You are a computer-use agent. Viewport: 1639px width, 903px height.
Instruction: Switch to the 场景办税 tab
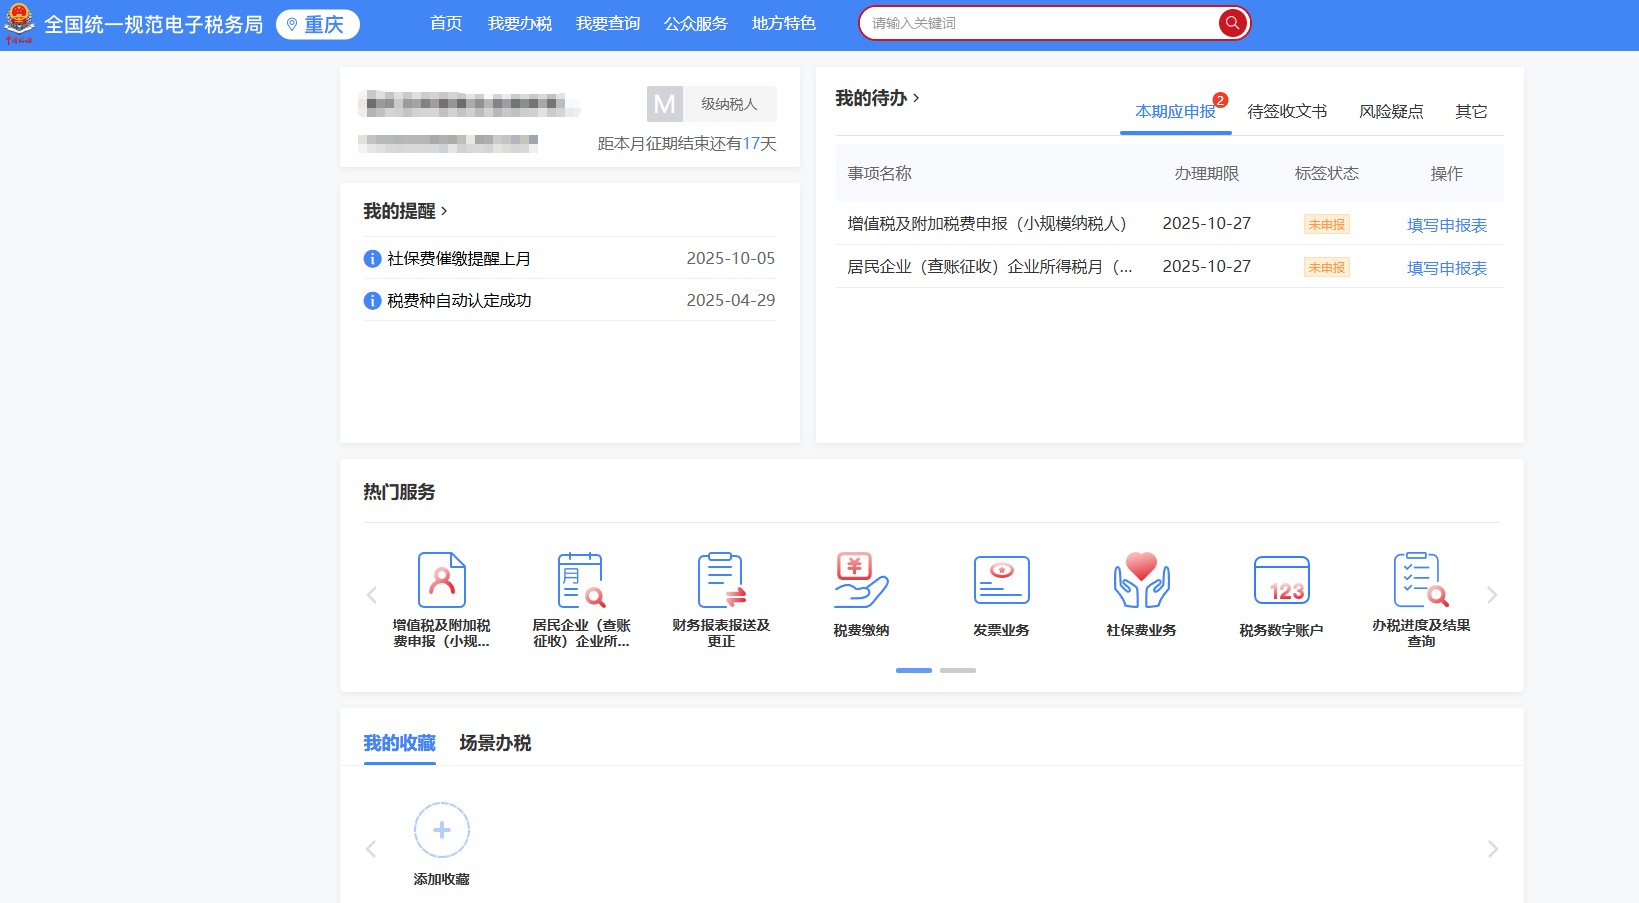coord(495,743)
